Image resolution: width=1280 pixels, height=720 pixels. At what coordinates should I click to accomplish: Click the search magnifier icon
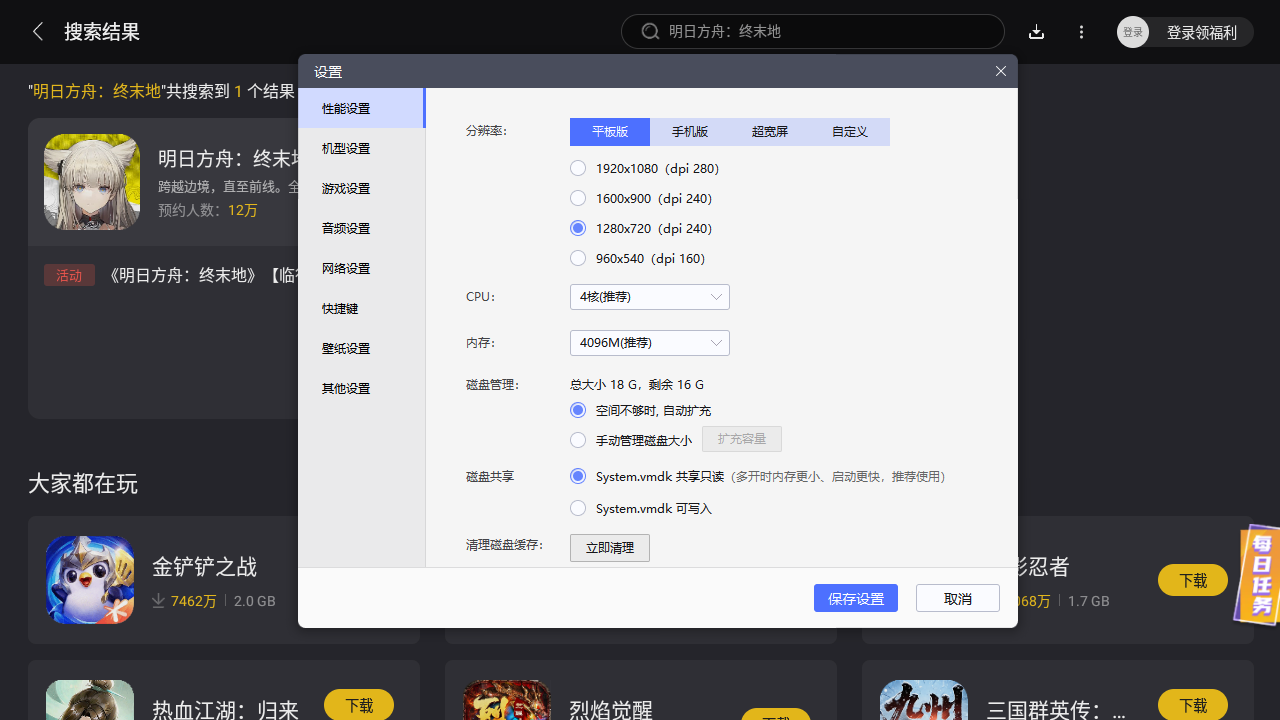pos(650,32)
